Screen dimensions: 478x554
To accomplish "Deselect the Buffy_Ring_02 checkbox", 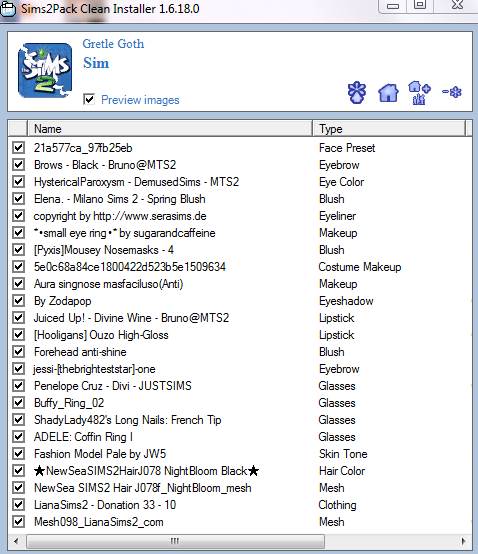I will tap(18, 403).
